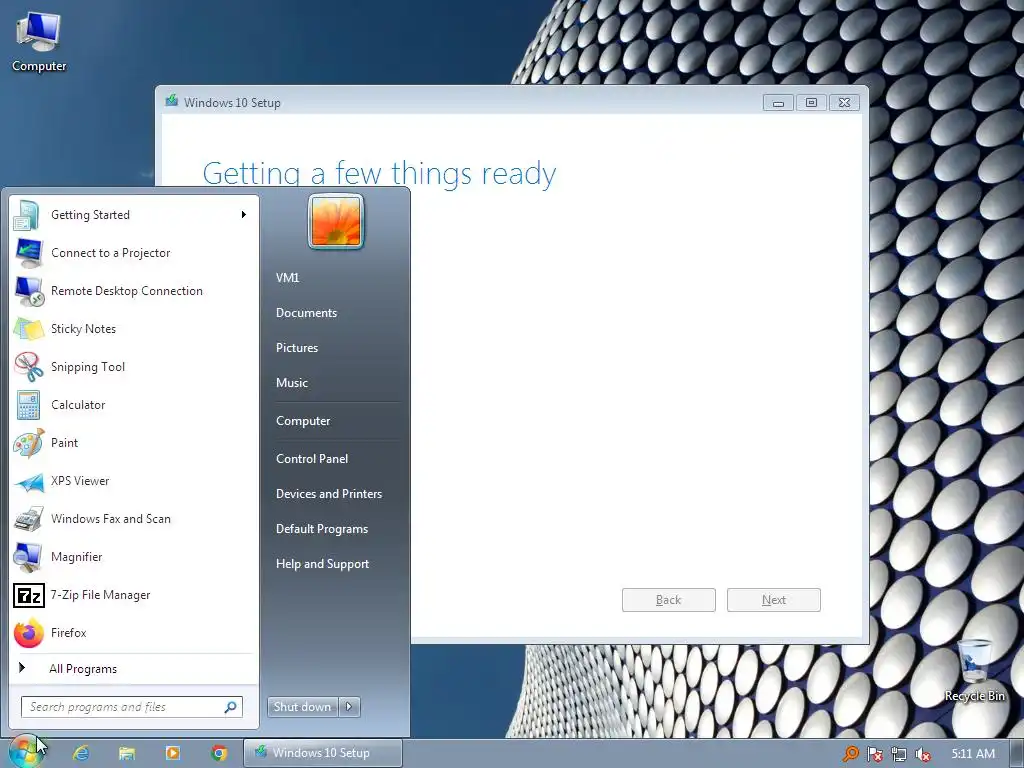
Task: Click in the Search programs and files box
Action: pos(132,707)
